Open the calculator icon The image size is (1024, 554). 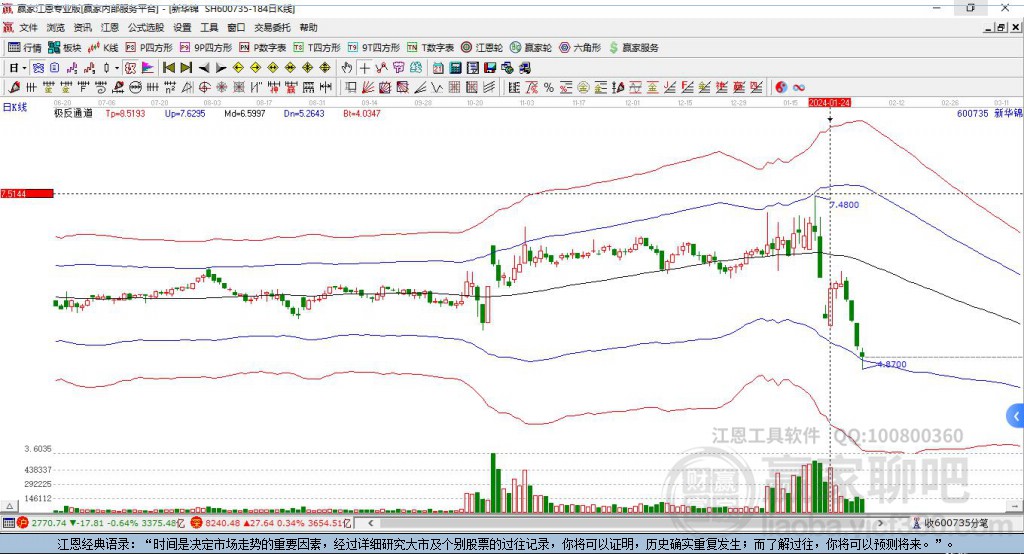coord(456,68)
